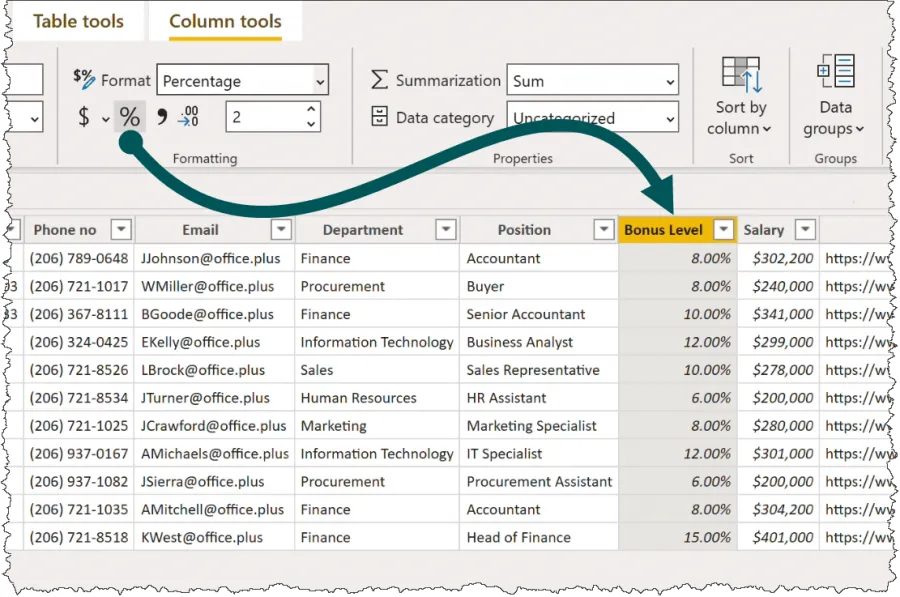The image size is (900, 597).
Task: Click the decimal places arrow icon
Action: 188,117
